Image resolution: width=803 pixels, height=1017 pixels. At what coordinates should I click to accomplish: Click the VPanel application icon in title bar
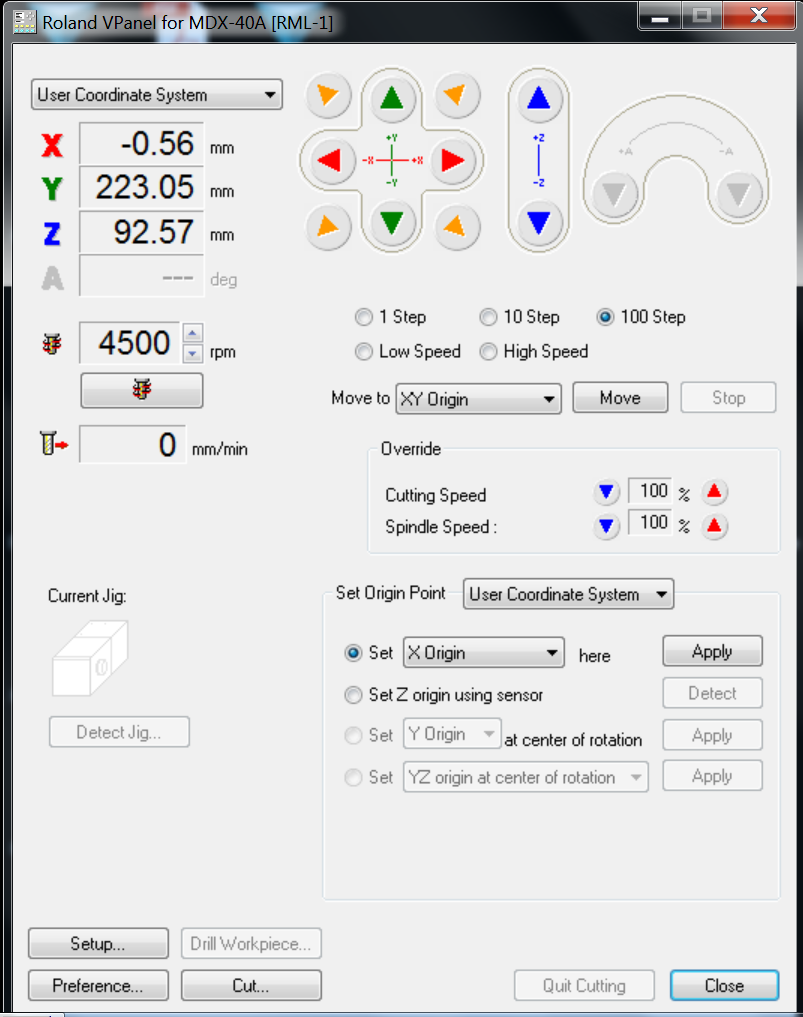click(x=25, y=21)
